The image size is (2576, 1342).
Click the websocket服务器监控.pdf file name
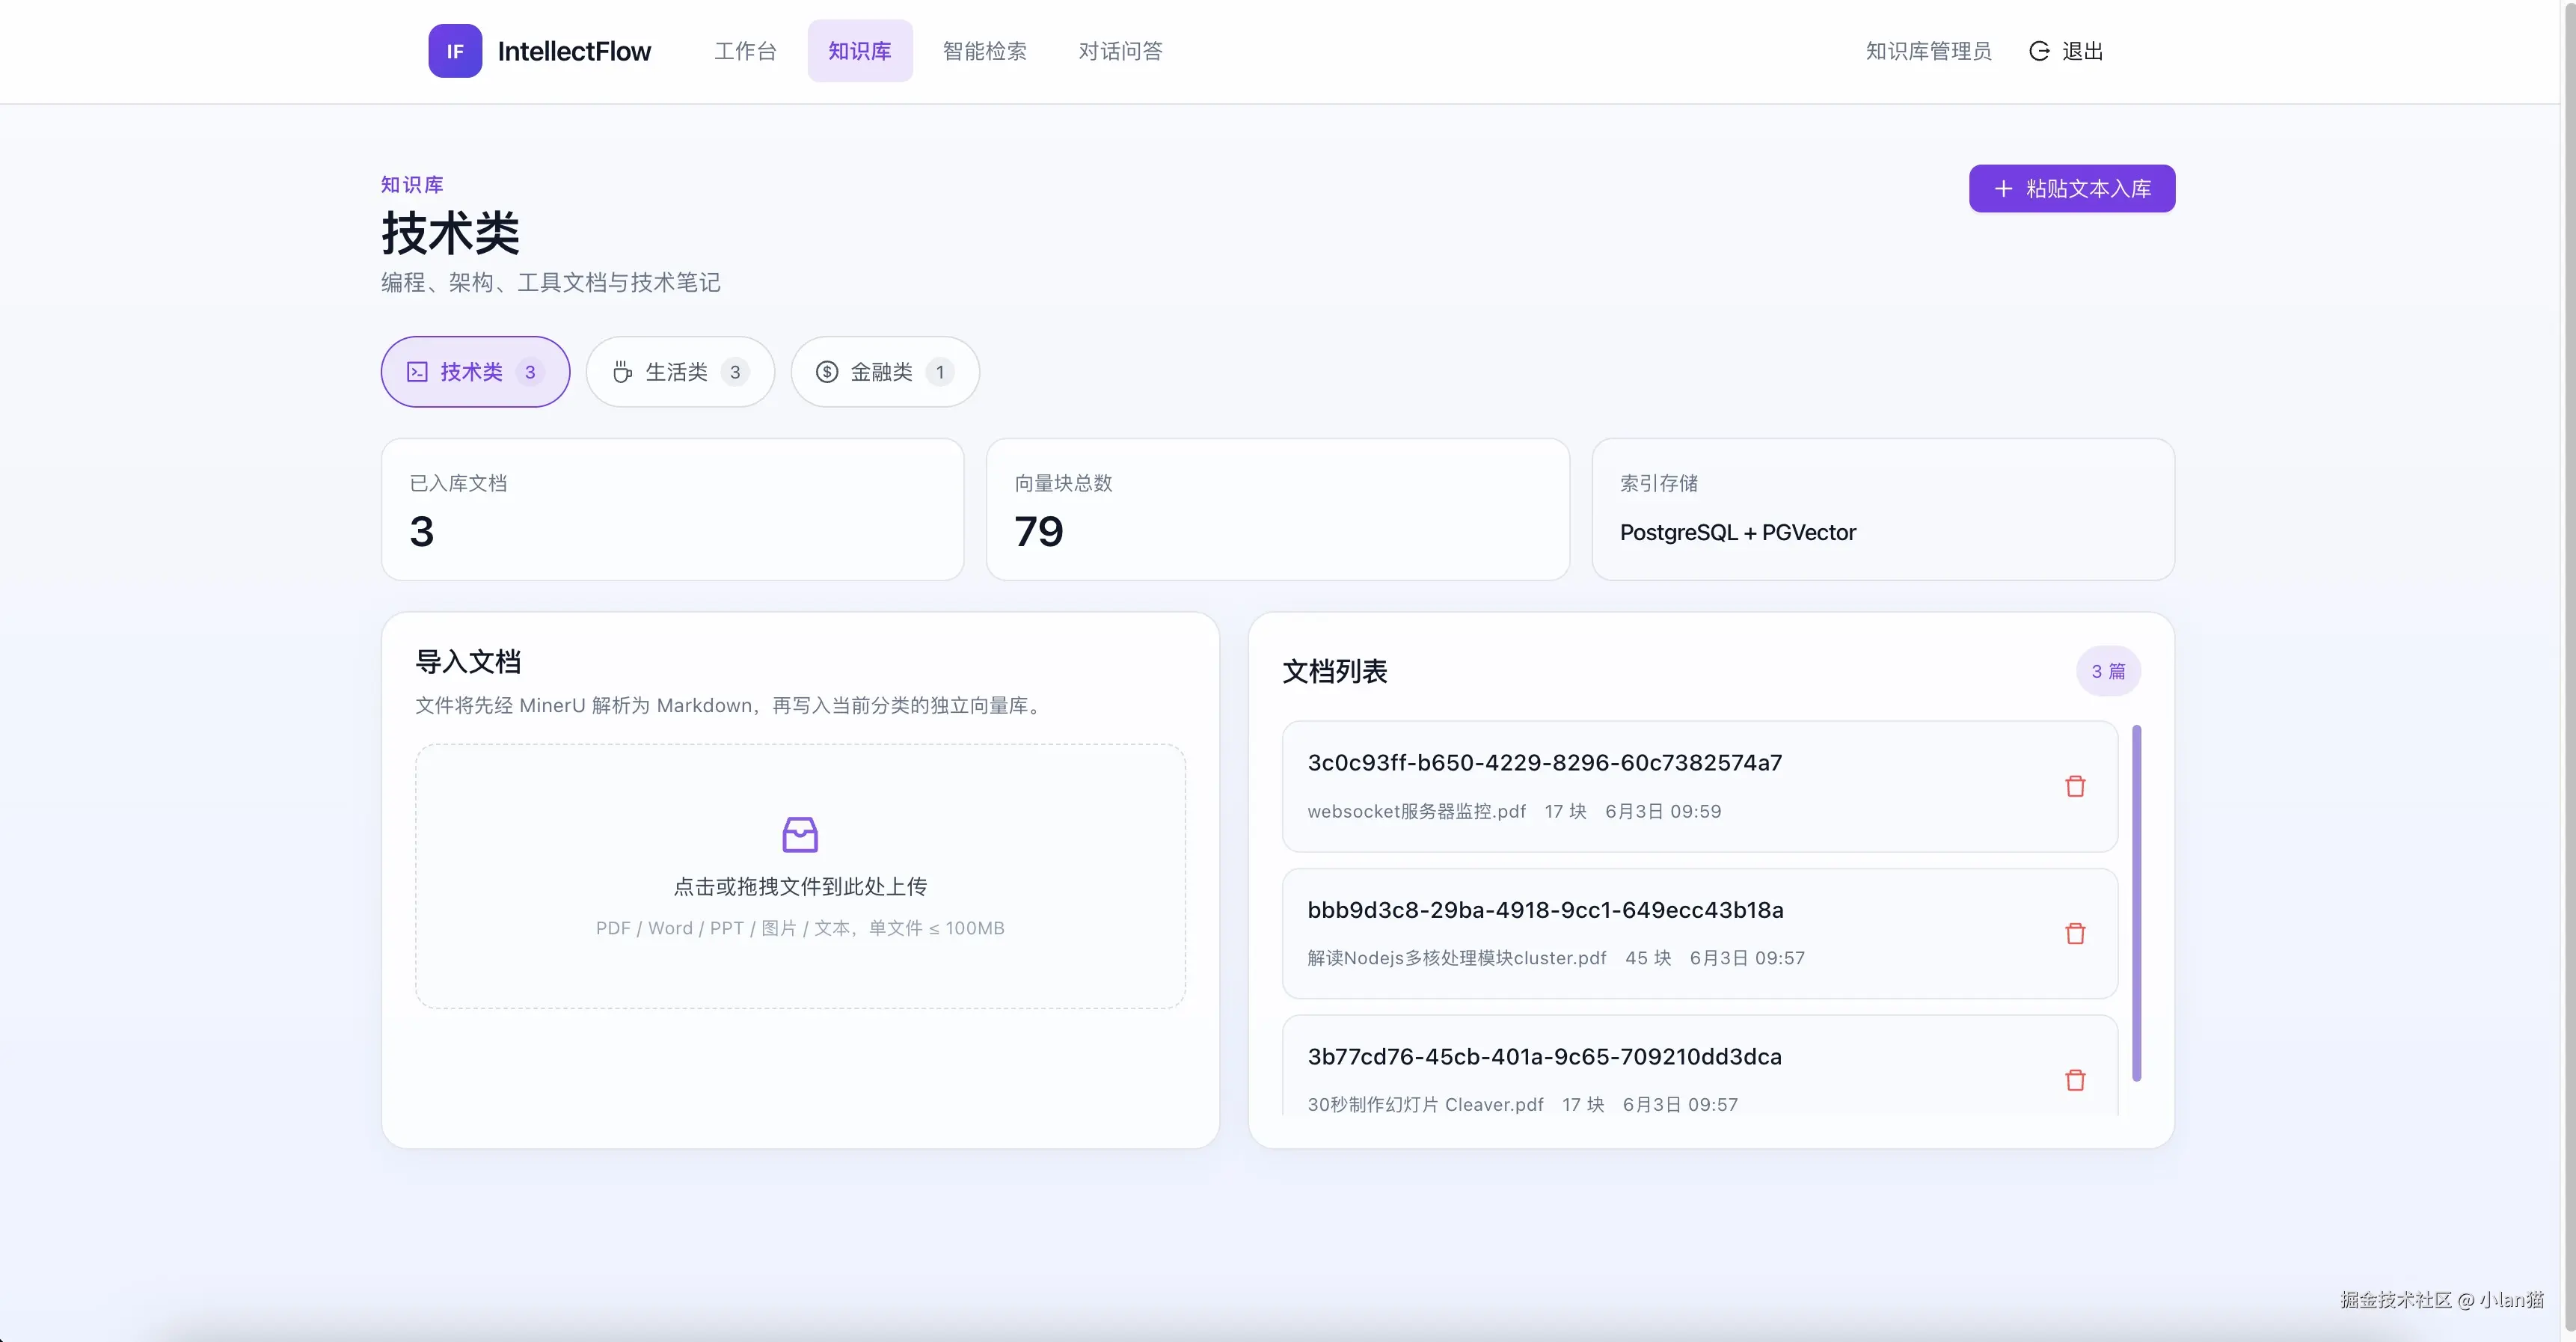coord(1416,811)
